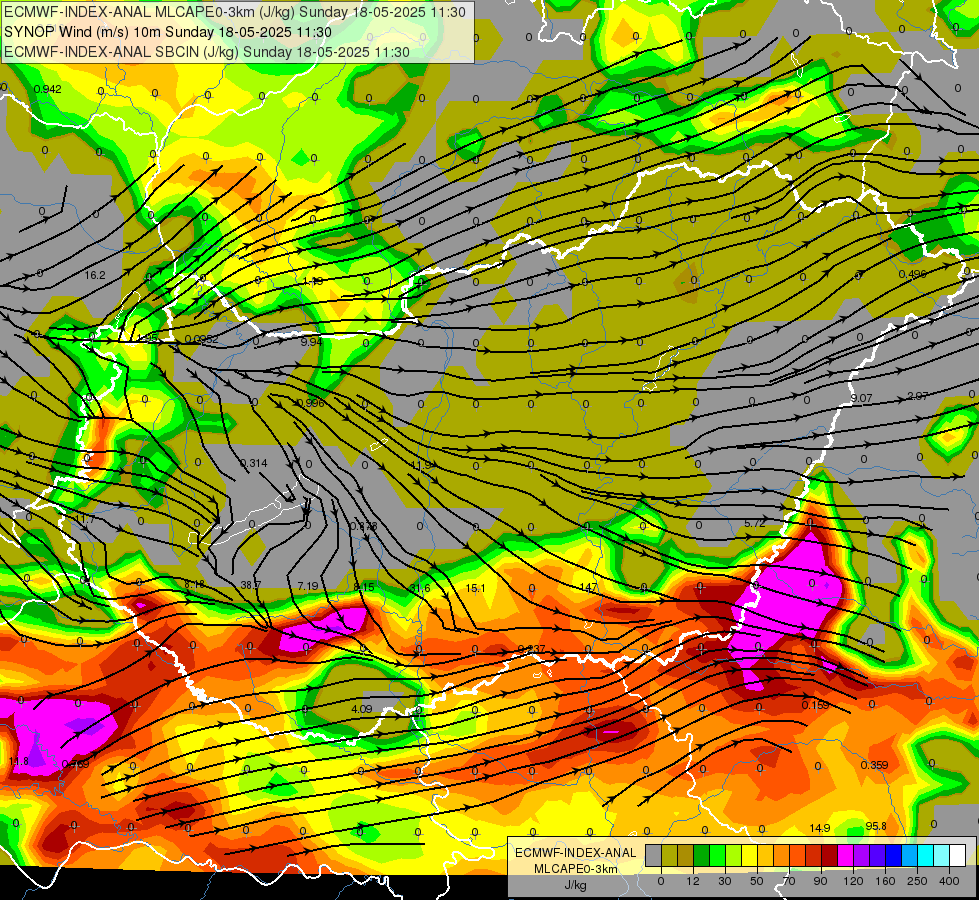This screenshot has height=900, width=979.
Task: Click the station value 9.07
Action: (861, 398)
